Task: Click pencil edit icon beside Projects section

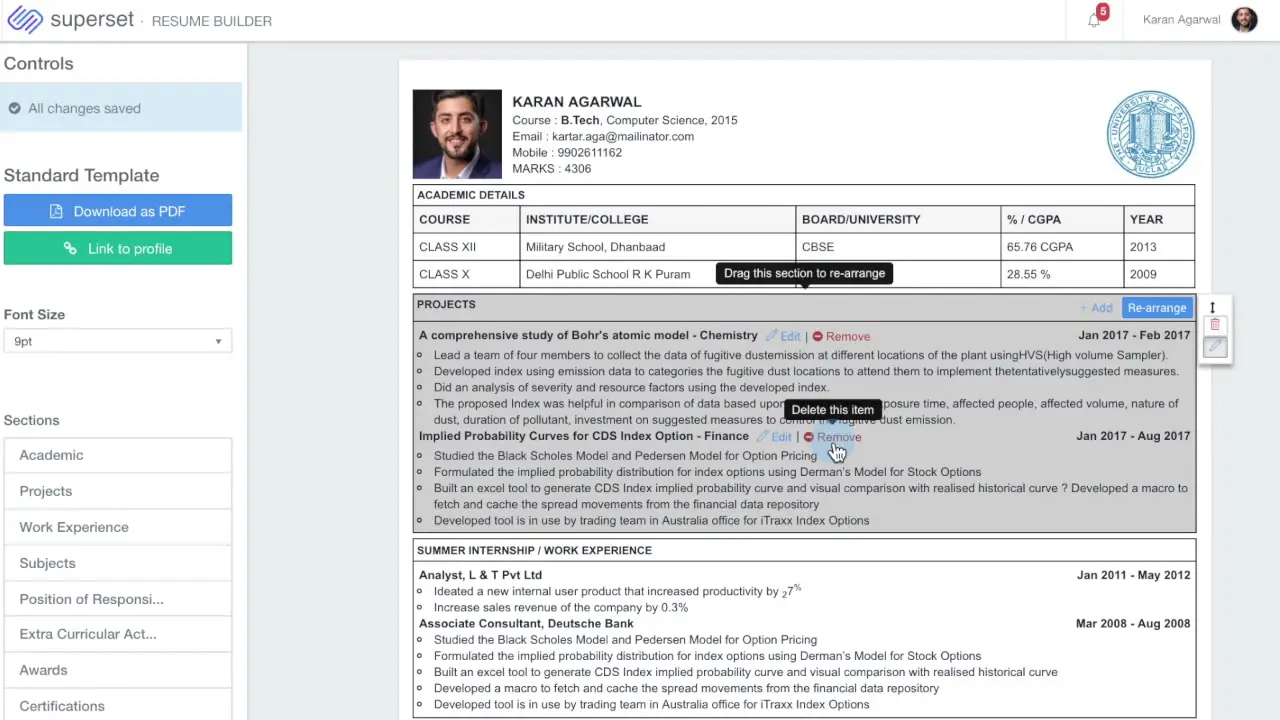Action: point(1215,346)
